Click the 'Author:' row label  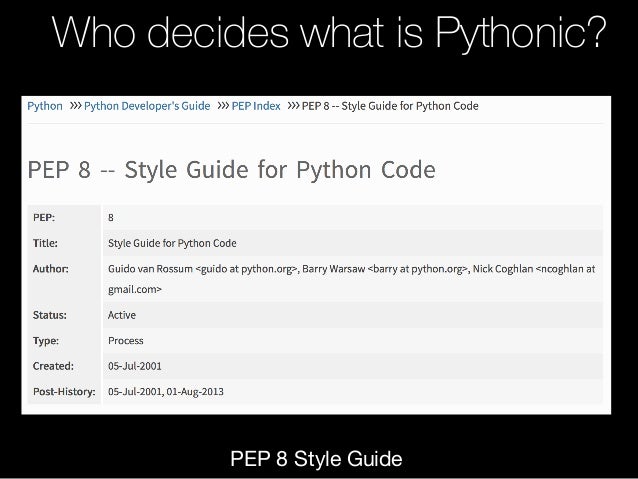coord(51,269)
